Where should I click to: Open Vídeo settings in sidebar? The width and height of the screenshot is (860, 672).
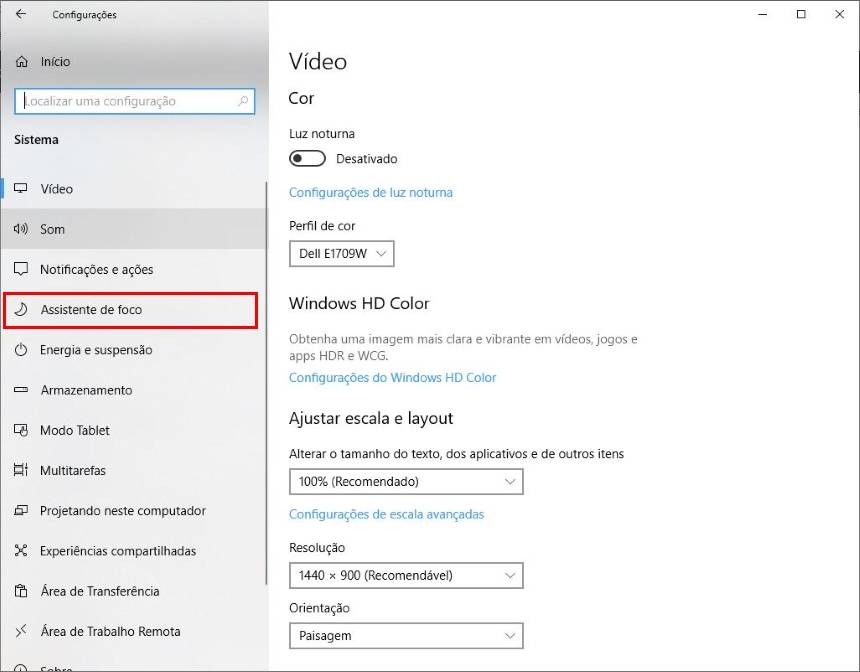(133, 189)
